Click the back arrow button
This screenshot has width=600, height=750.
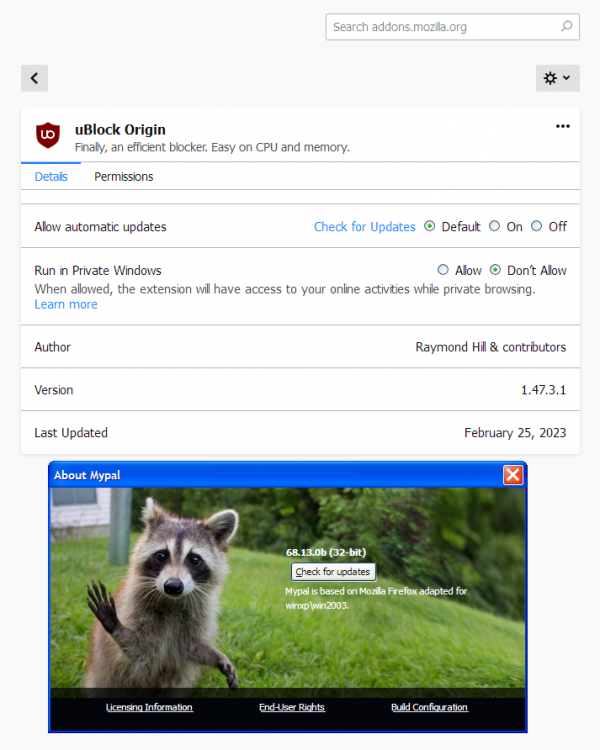point(34,78)
